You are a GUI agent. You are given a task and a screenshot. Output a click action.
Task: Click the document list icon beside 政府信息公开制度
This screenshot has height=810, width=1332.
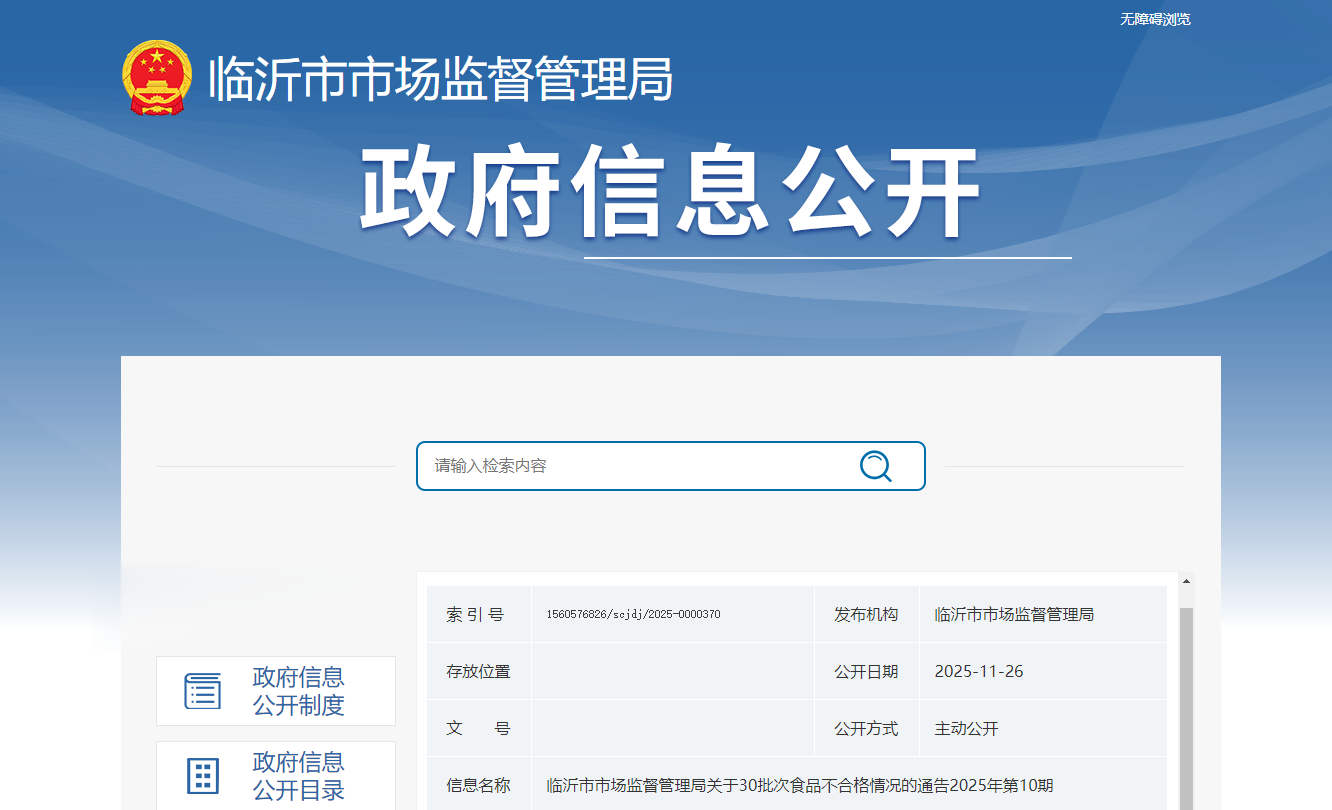click(x=203, y=691)
